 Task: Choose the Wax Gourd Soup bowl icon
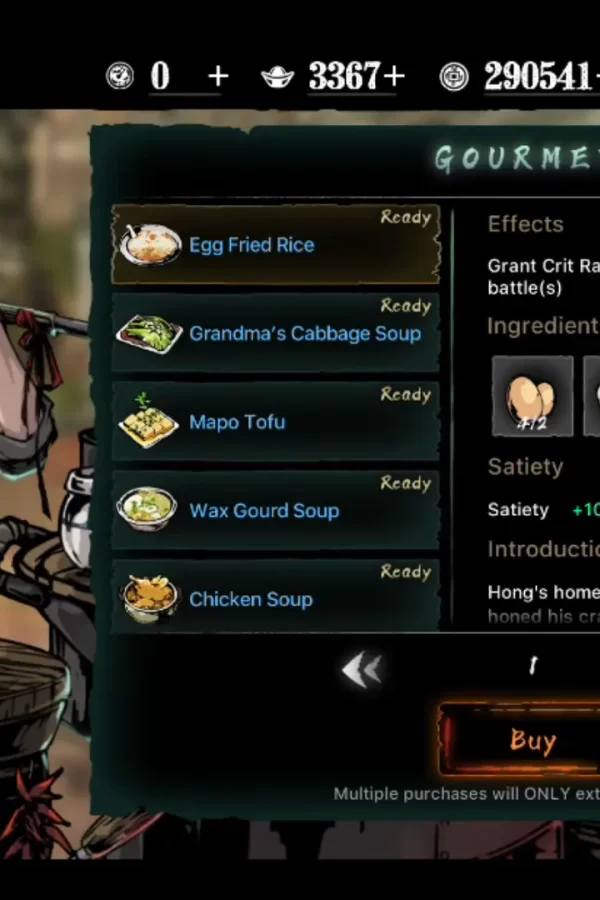[x=147, y=509]
